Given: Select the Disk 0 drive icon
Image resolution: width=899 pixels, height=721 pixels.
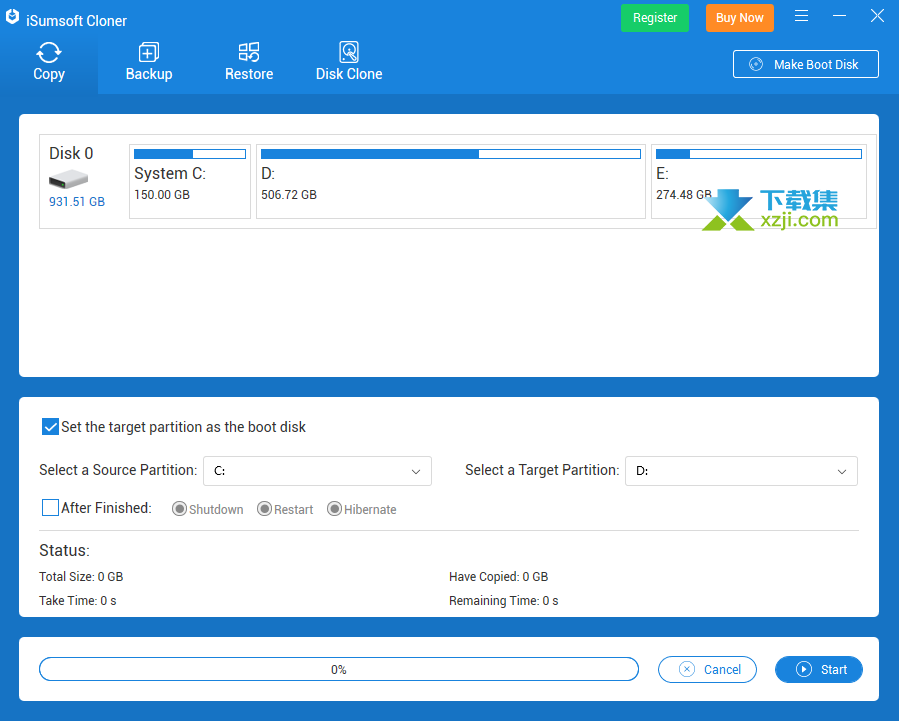Looking at the screenshot, I should tap(68, 179).
